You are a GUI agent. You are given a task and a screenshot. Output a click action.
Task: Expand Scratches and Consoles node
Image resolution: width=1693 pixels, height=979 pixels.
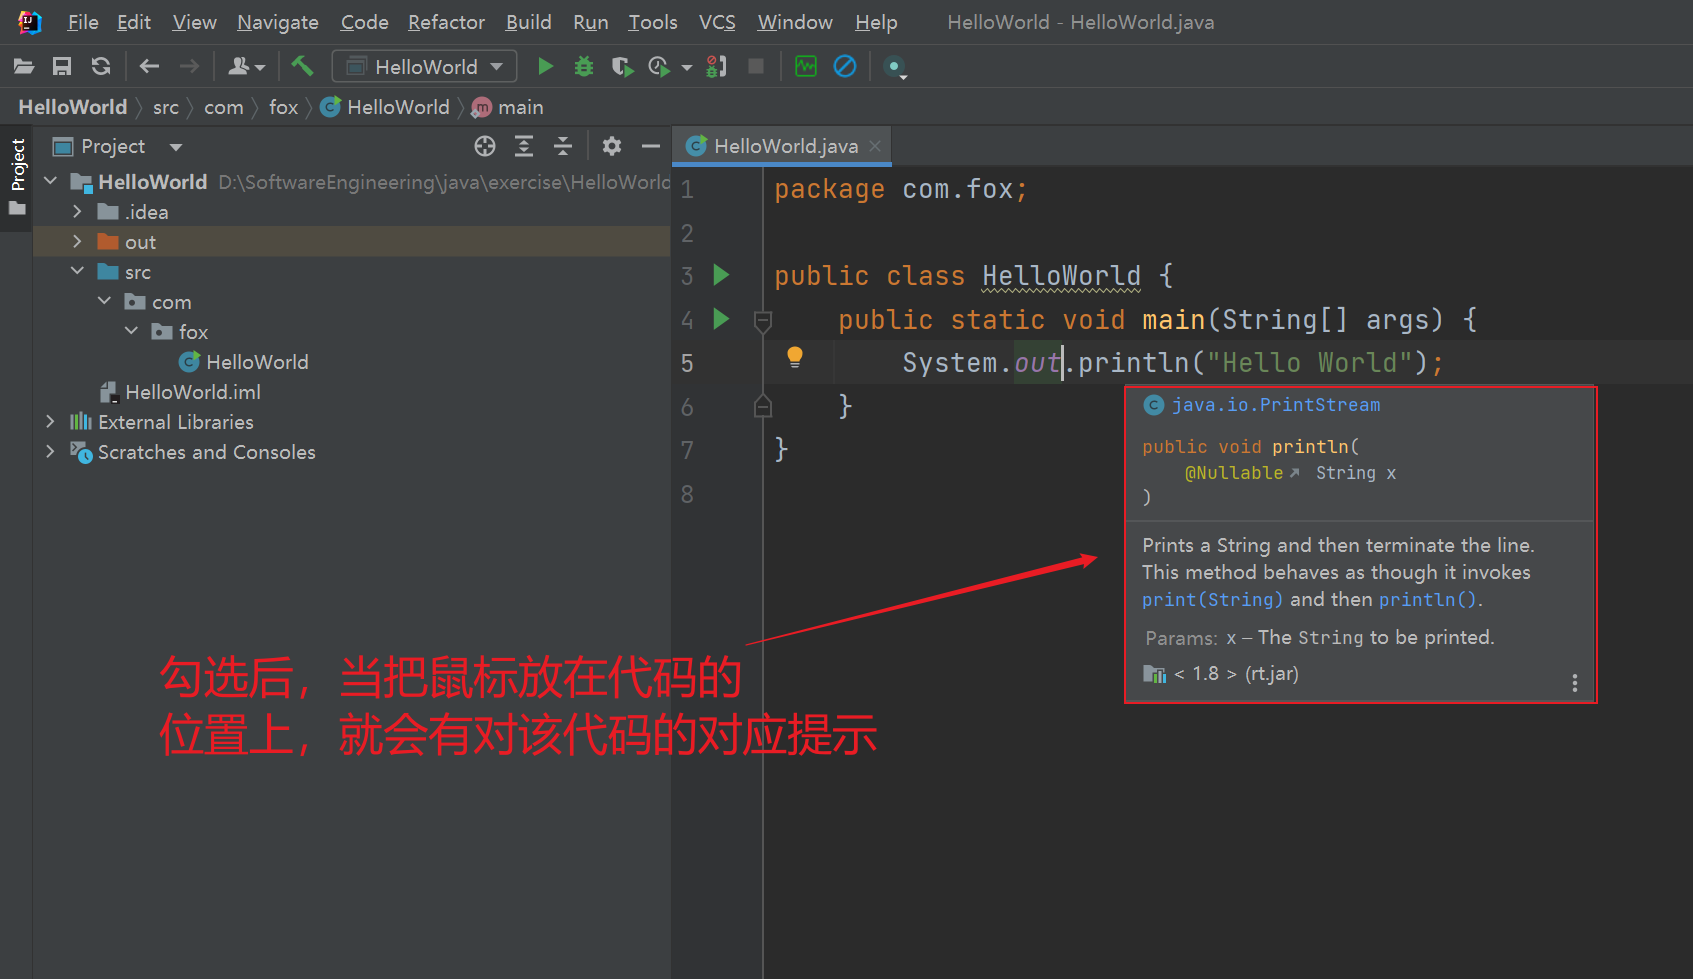(x=50, y=452)
